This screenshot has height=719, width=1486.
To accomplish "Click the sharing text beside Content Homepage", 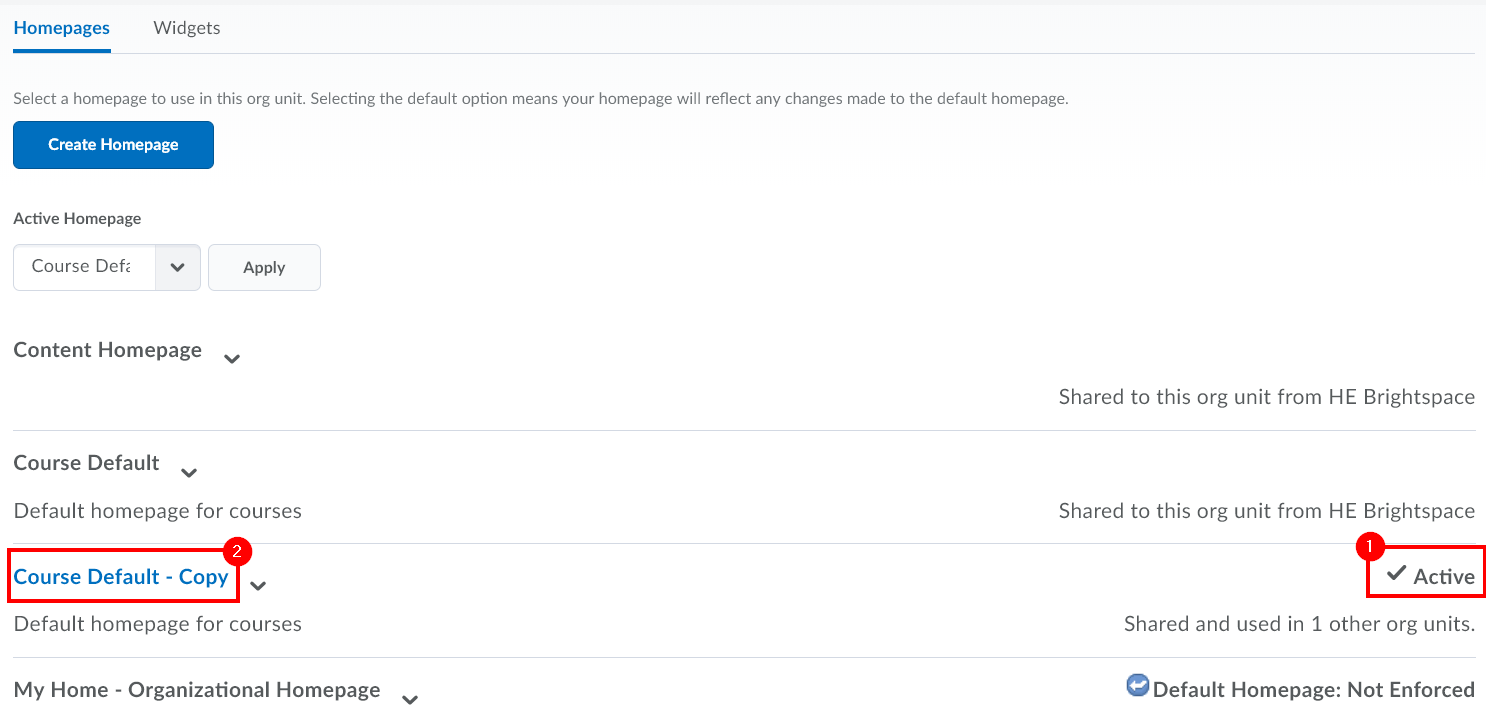I will point(1266,397).
